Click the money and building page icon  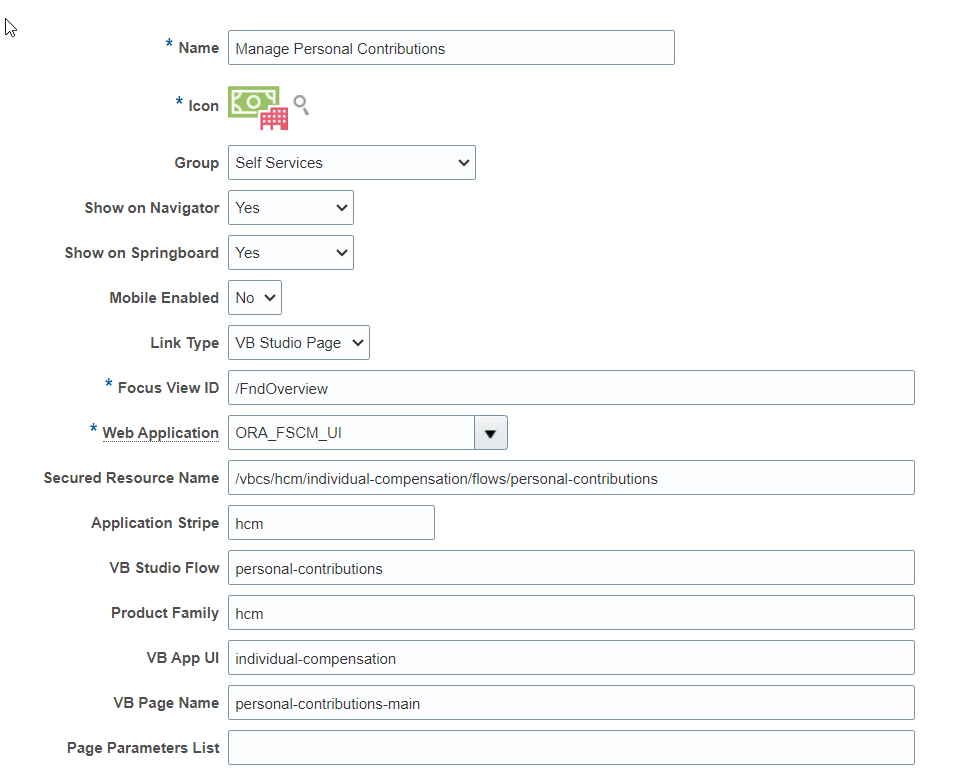pos(258,108)
